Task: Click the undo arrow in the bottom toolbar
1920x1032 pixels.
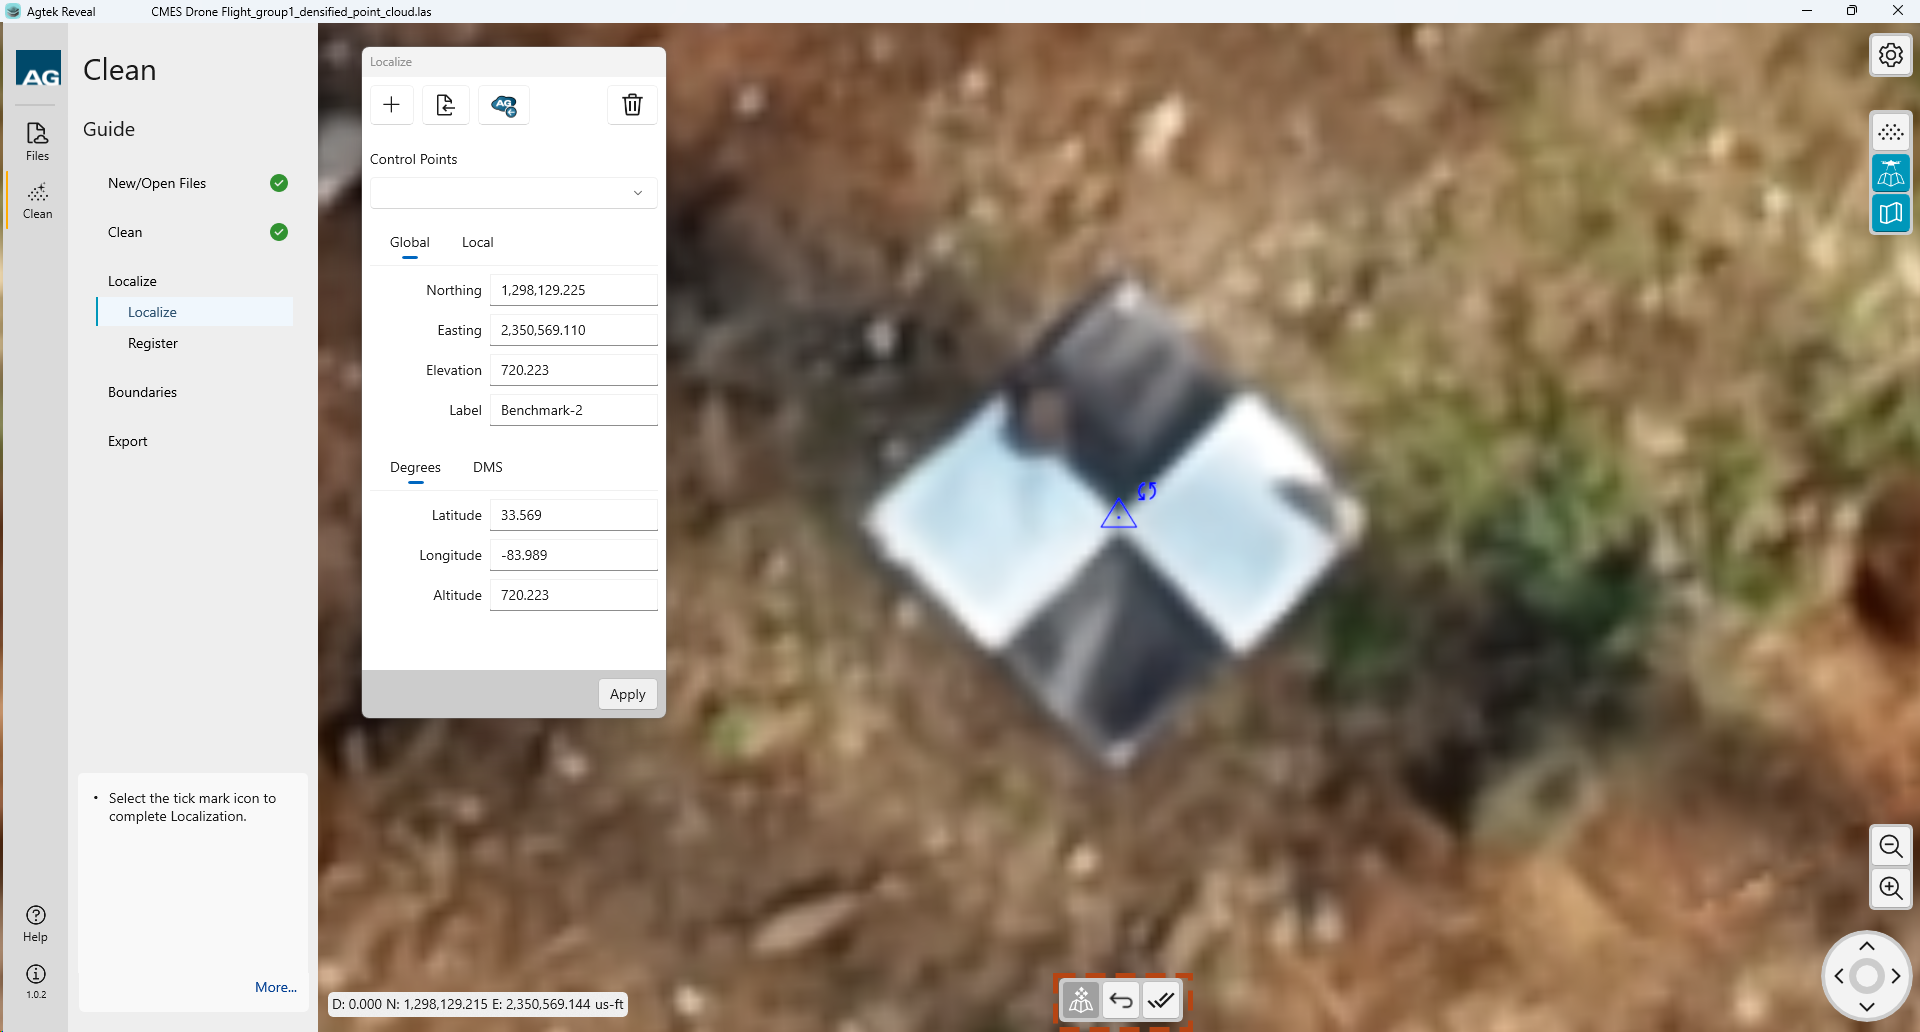Action: click(x=1121, y=1000)
